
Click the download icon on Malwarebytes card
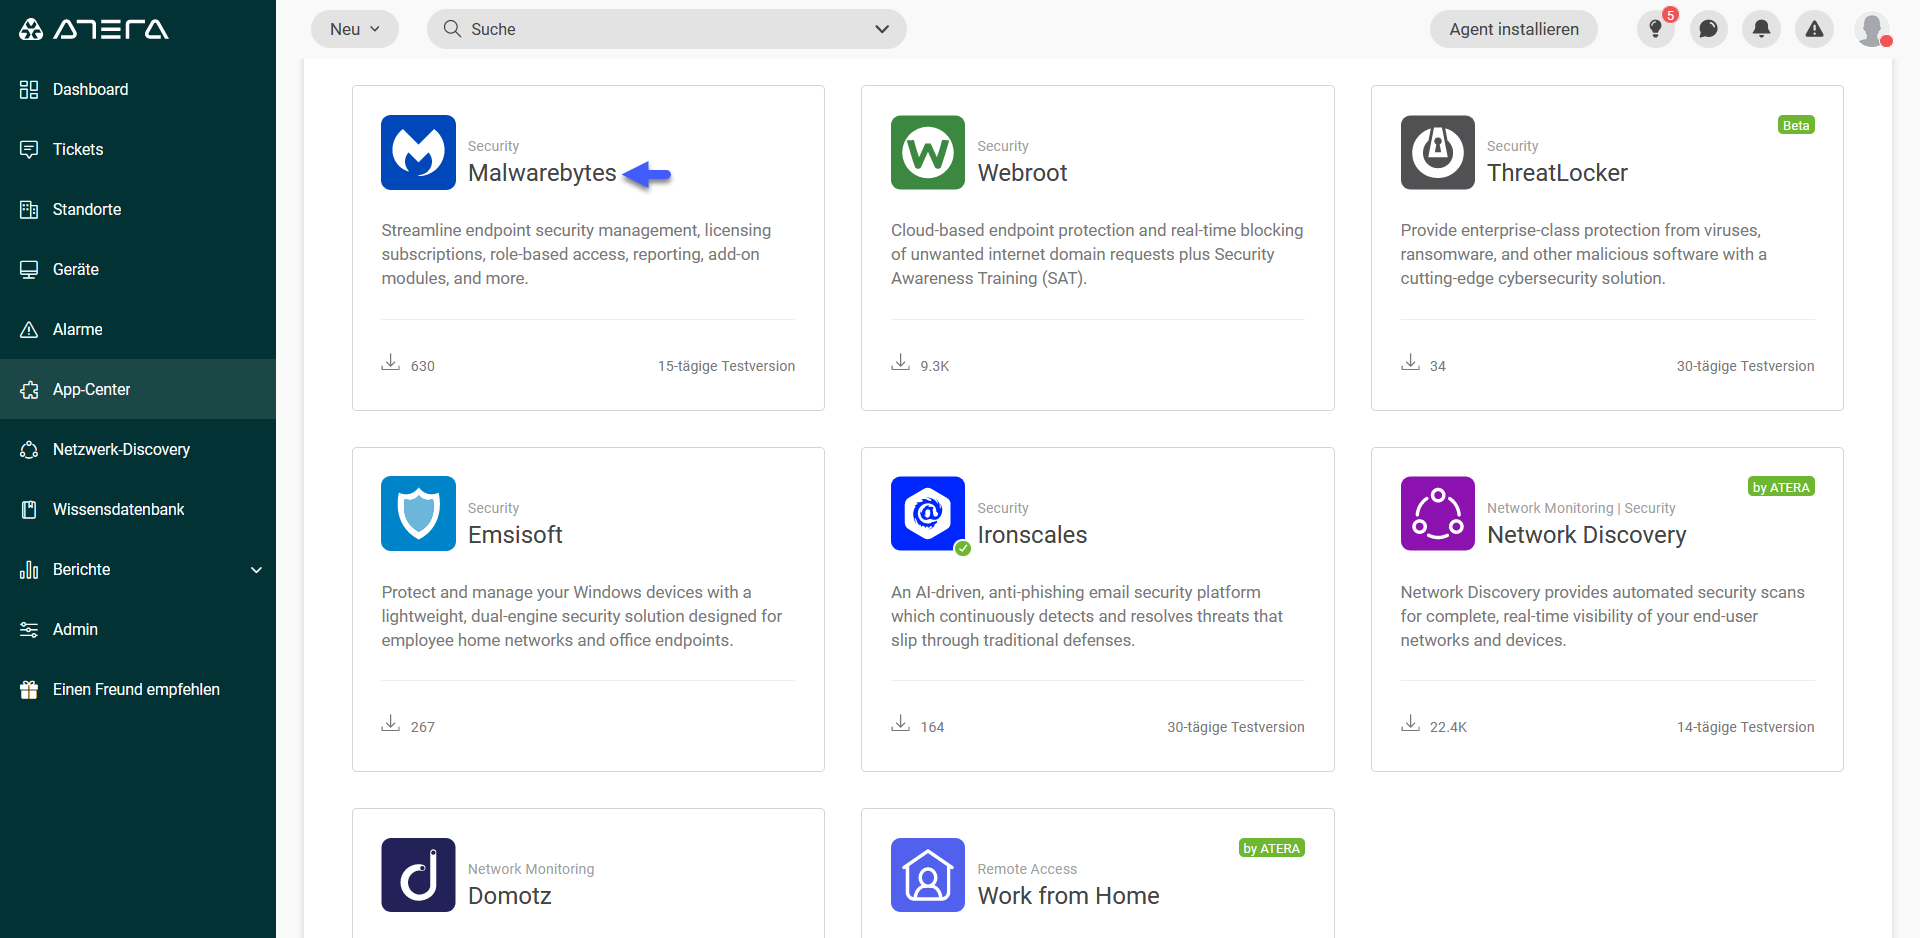390,362
